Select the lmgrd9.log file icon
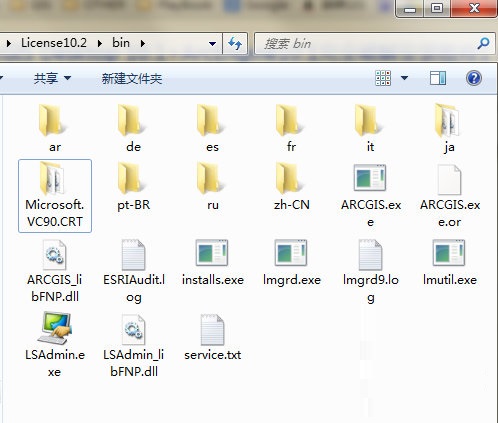Screen dimensions: 498x423 tap(370, 255)
